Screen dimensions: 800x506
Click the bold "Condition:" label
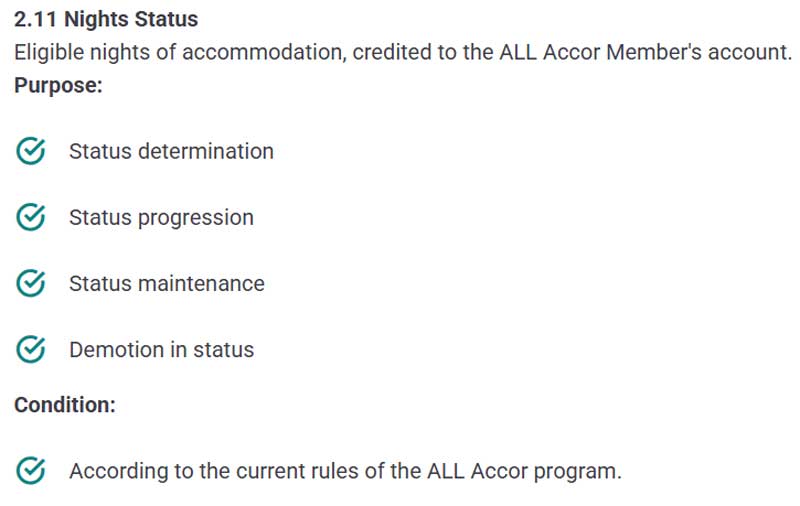[65, 405]
